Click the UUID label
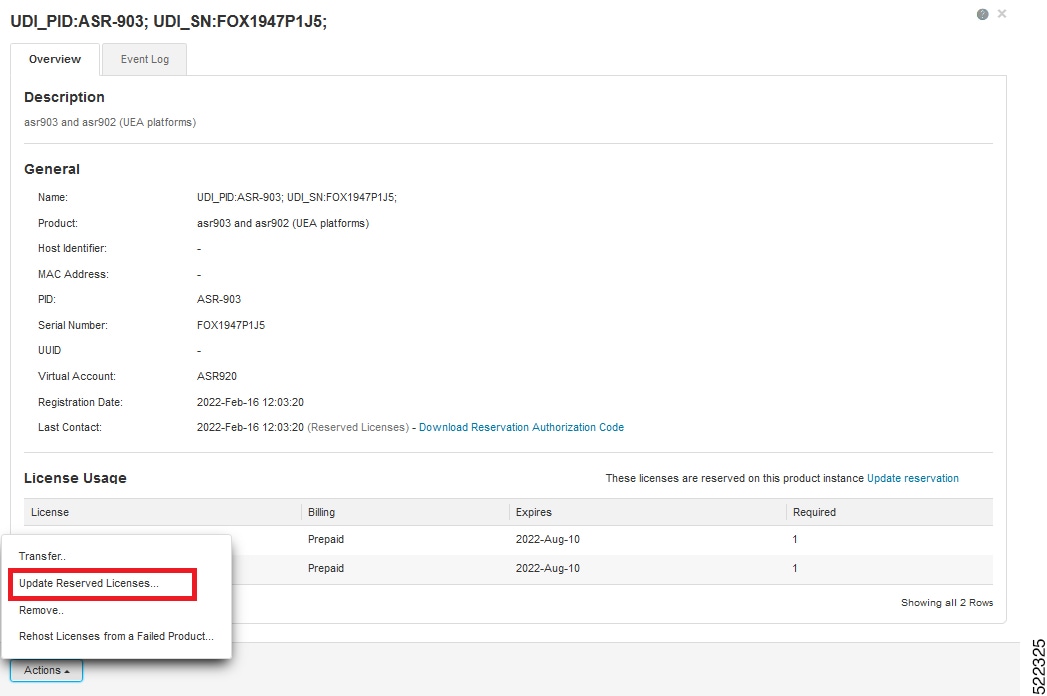This screenshot has width=1047, height=696. coord(49,351)
